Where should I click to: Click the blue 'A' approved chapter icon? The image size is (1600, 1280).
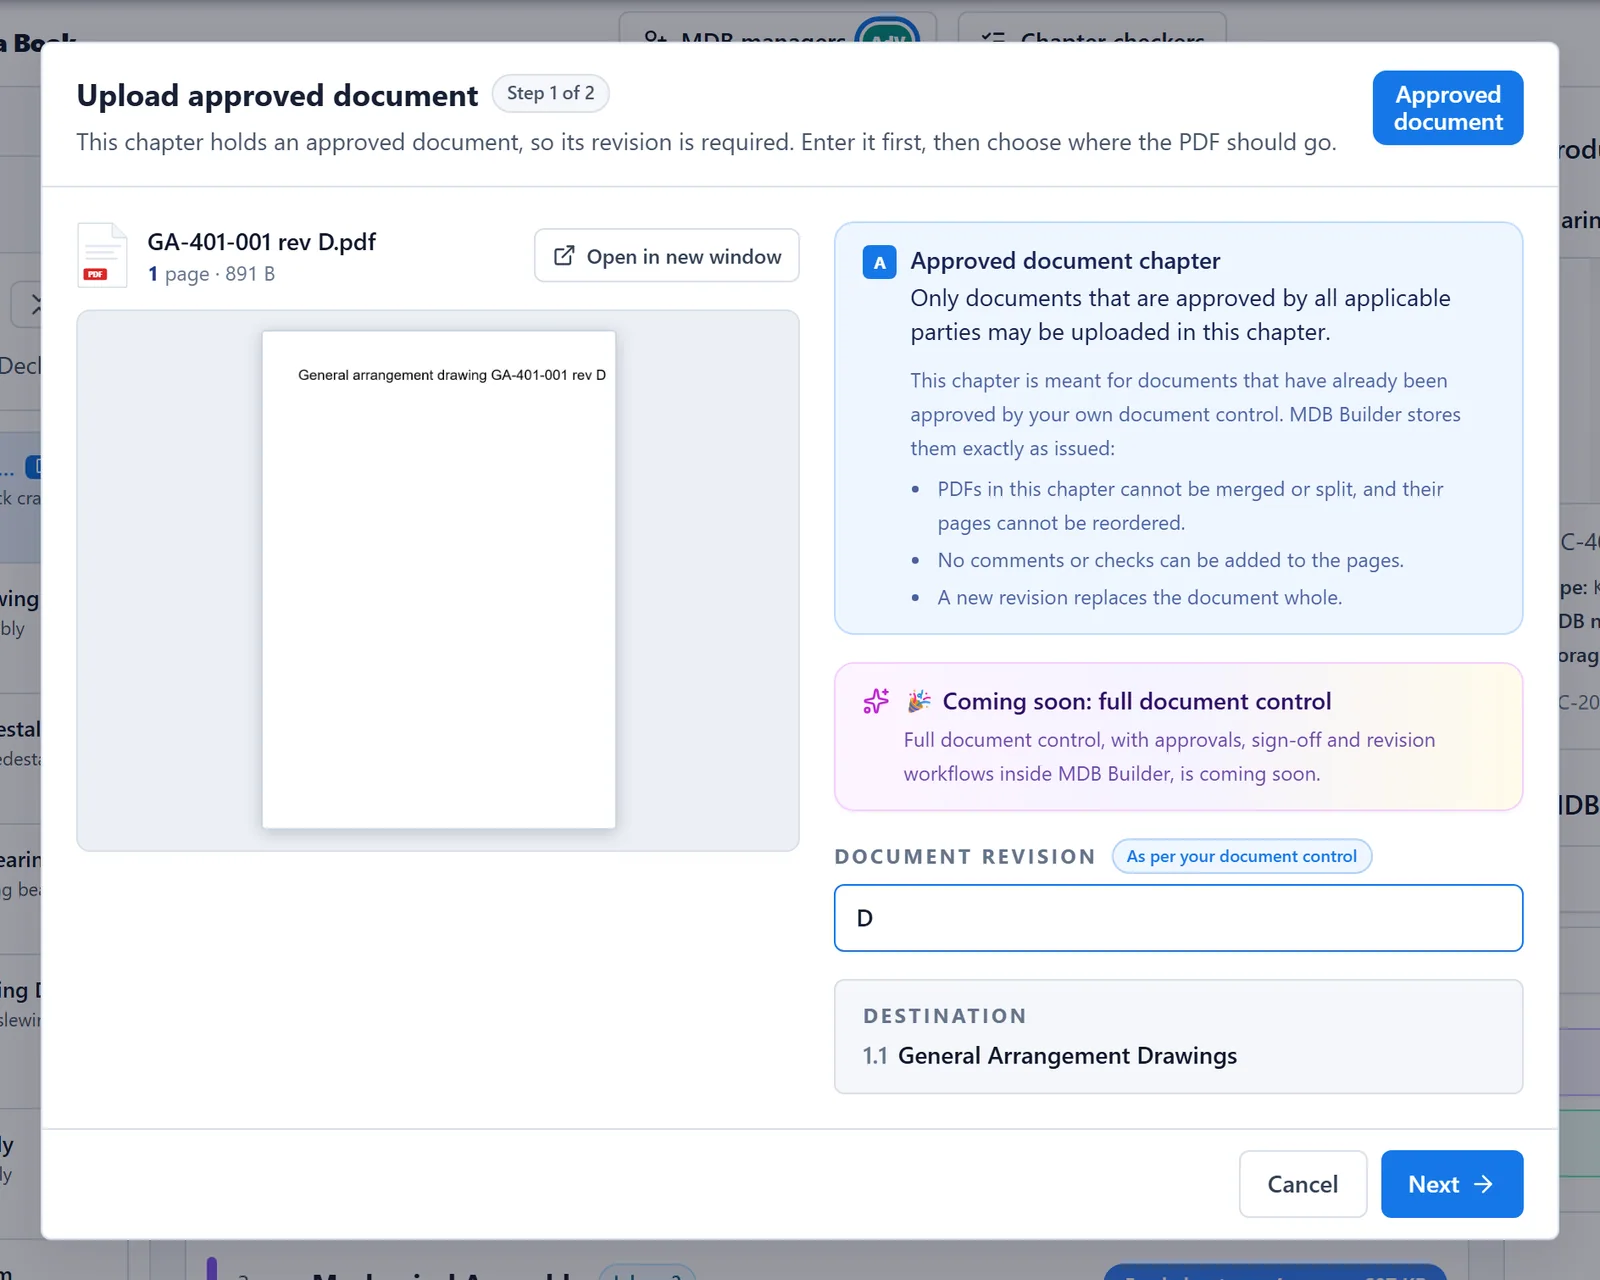879,263
